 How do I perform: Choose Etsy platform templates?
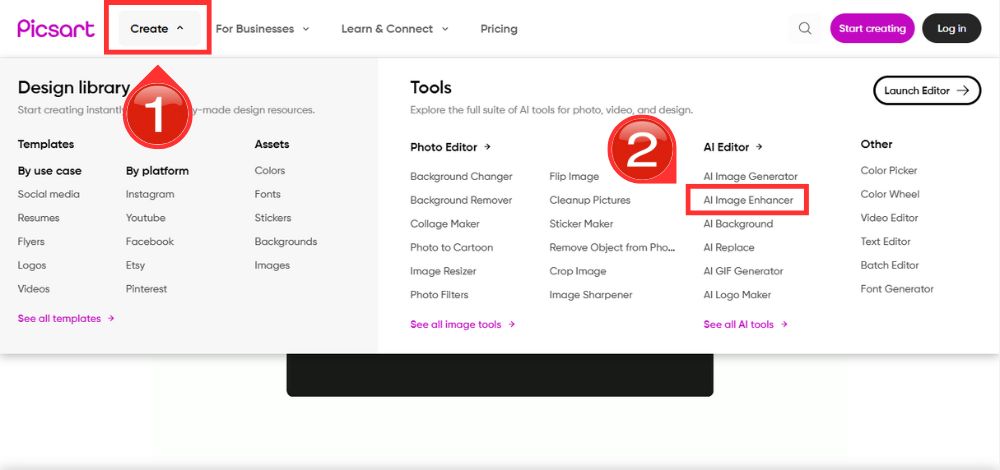point(135,265)
